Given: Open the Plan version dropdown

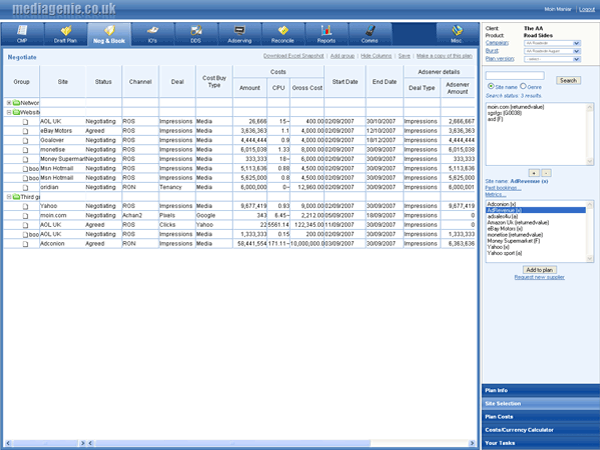Looking at the screenshot, I should click(x=552, y=59).
